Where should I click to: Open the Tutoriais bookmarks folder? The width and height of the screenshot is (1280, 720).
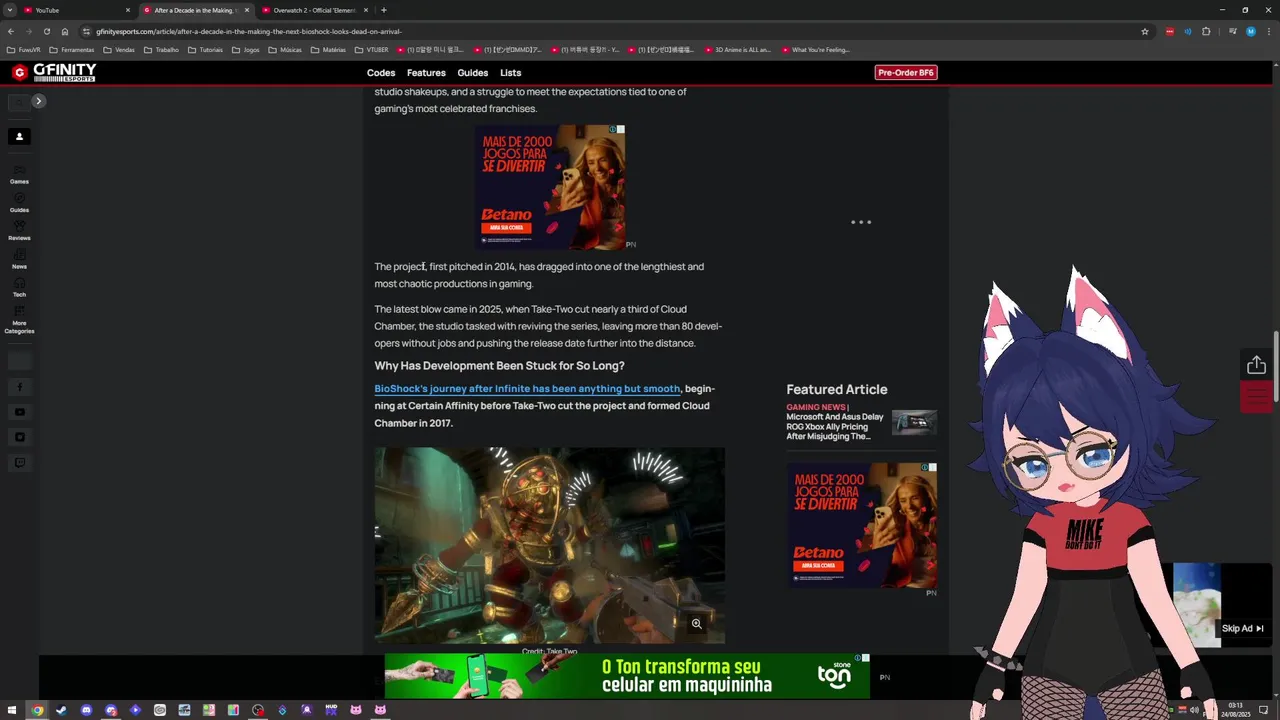coord(205,49)
